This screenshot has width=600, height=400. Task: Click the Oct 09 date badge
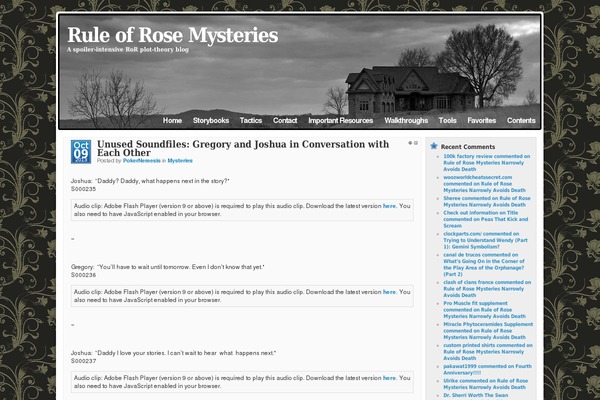pyautogui.click(x=81, y=152)
